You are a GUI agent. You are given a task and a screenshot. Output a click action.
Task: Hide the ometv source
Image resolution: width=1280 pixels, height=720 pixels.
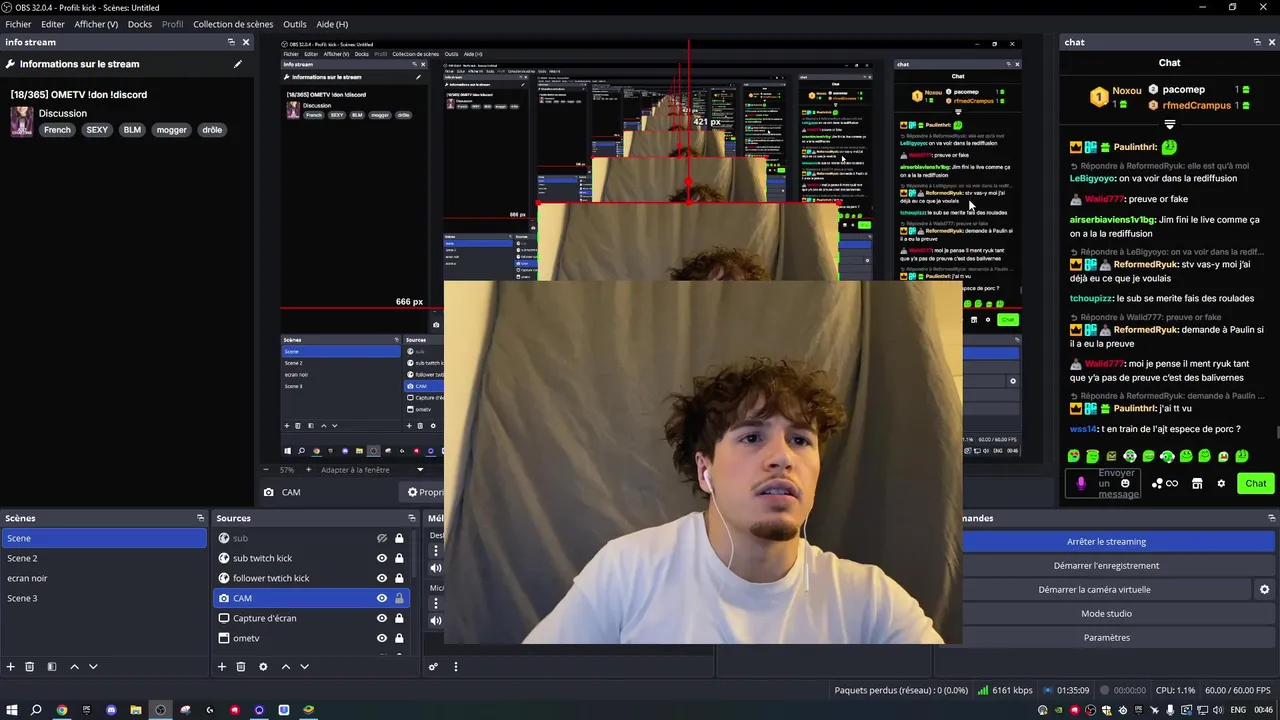(x=381, y=638)
